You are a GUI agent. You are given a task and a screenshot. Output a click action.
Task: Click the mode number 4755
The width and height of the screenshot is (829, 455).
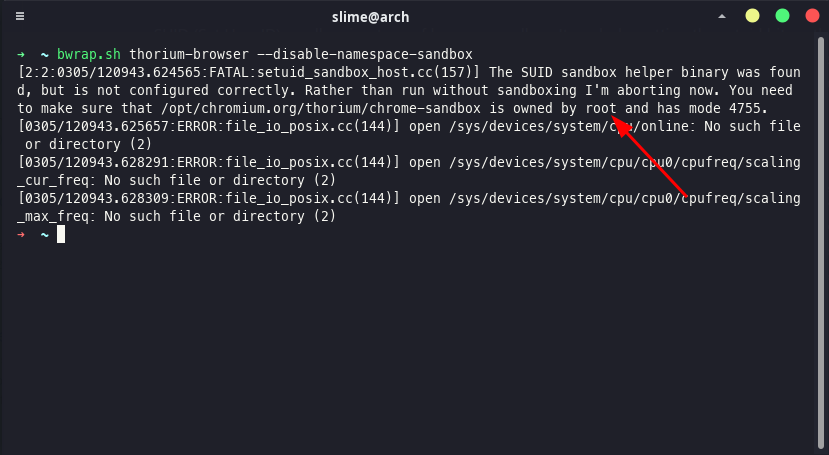click(744, 108)
